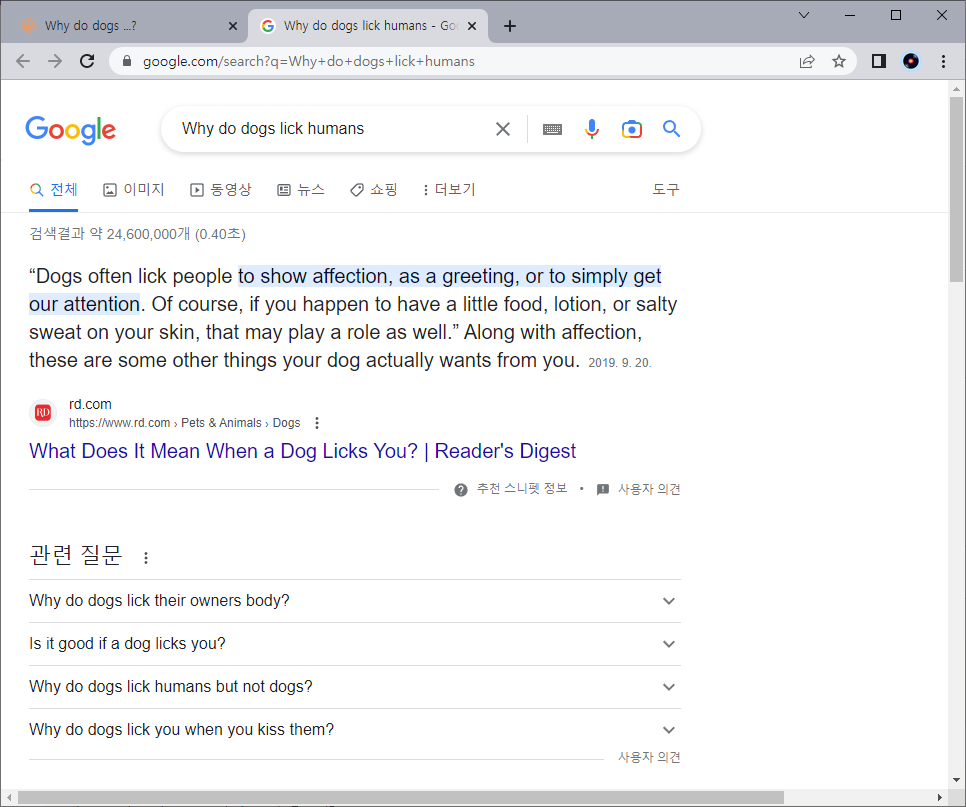The image size is (966, 807).
Task: Switch to 이미지 results
Action: pos(134,189)
